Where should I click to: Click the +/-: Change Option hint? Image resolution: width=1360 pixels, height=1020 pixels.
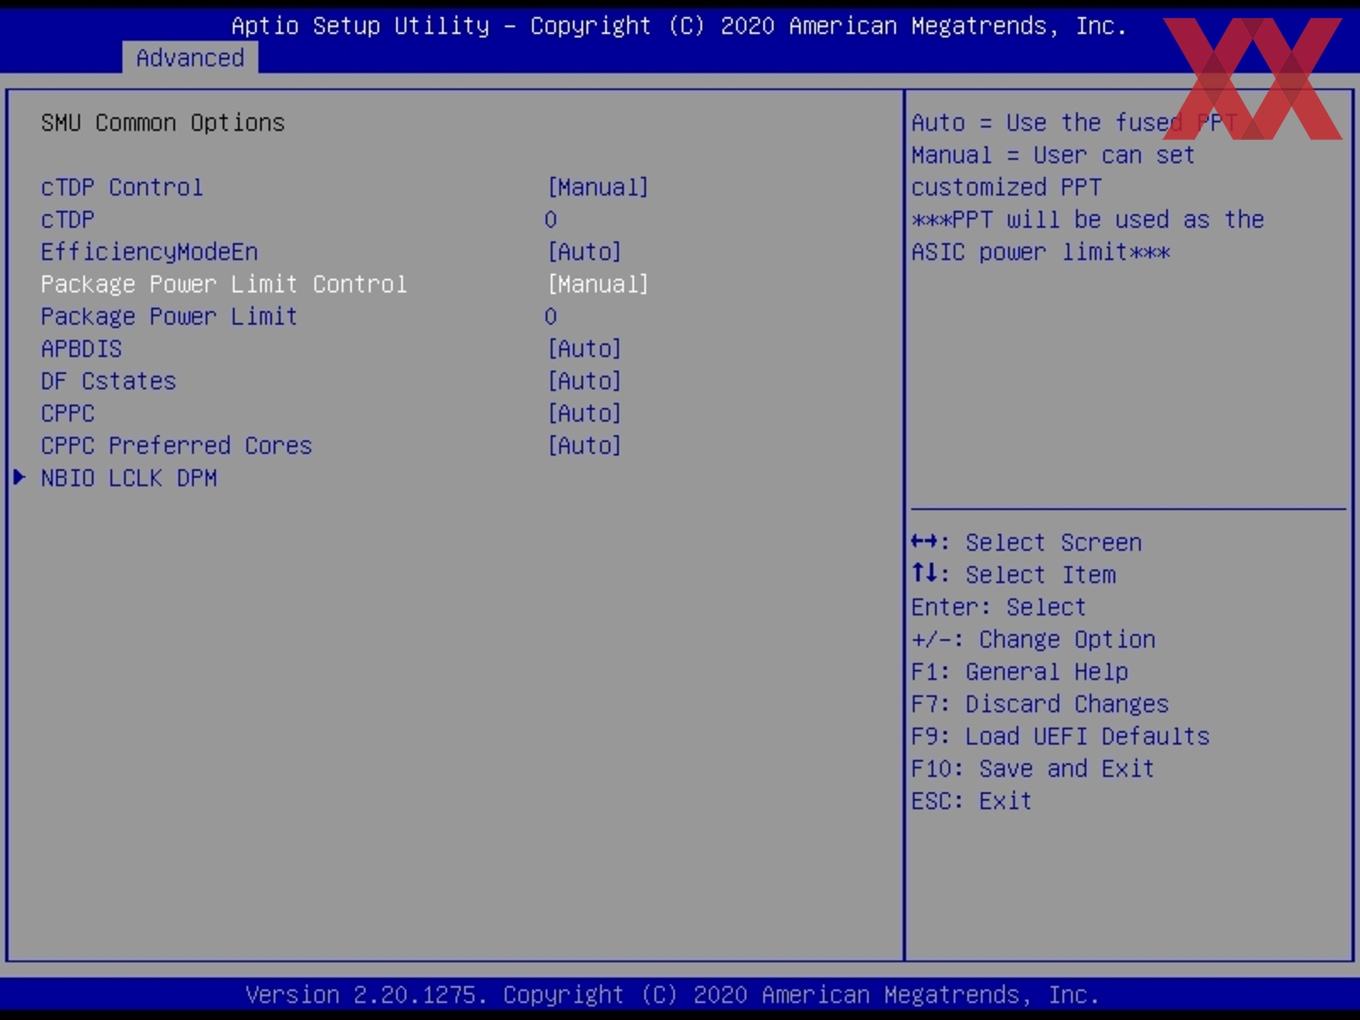pyautogui.click(x=1033, y=639)
